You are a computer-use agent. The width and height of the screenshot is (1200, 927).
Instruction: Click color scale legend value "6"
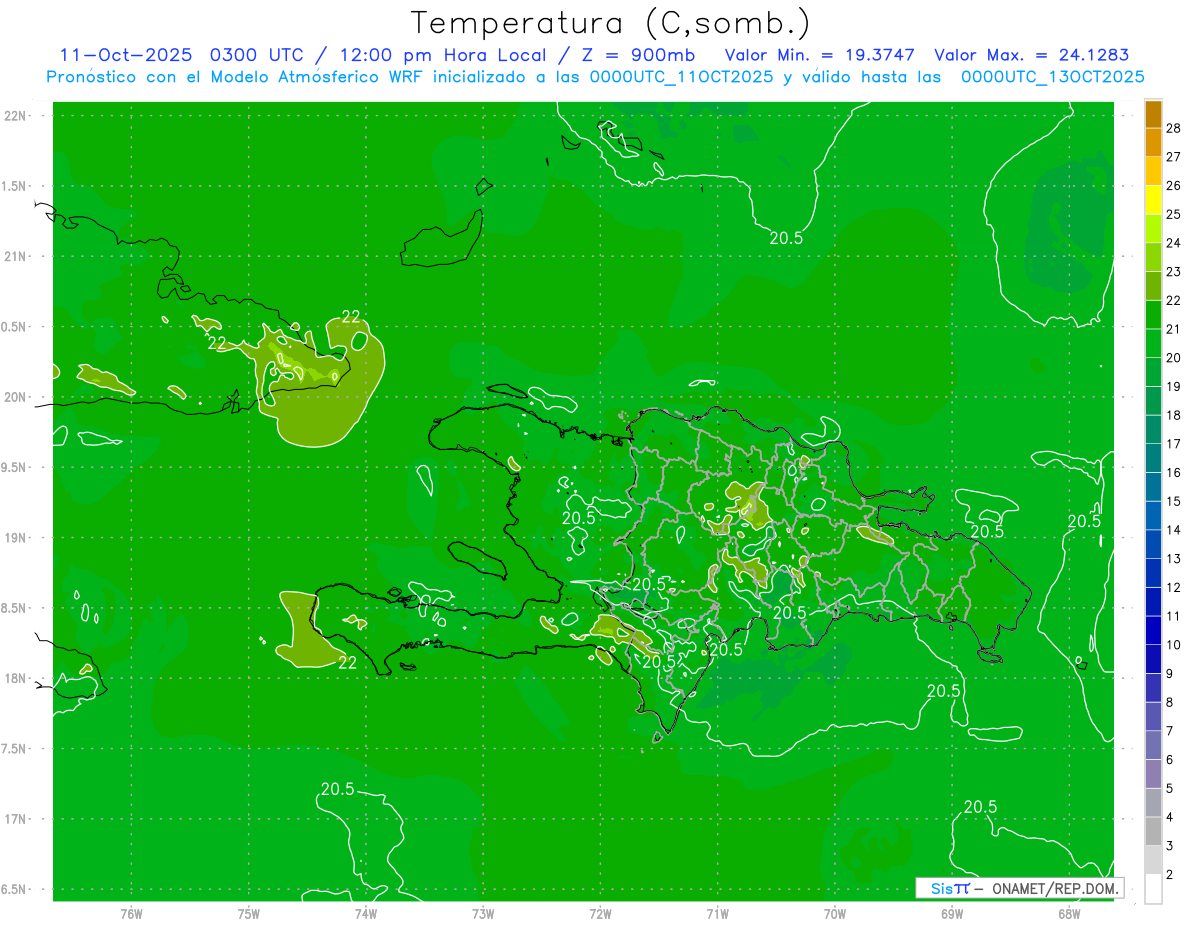[x=1170, y=759]
